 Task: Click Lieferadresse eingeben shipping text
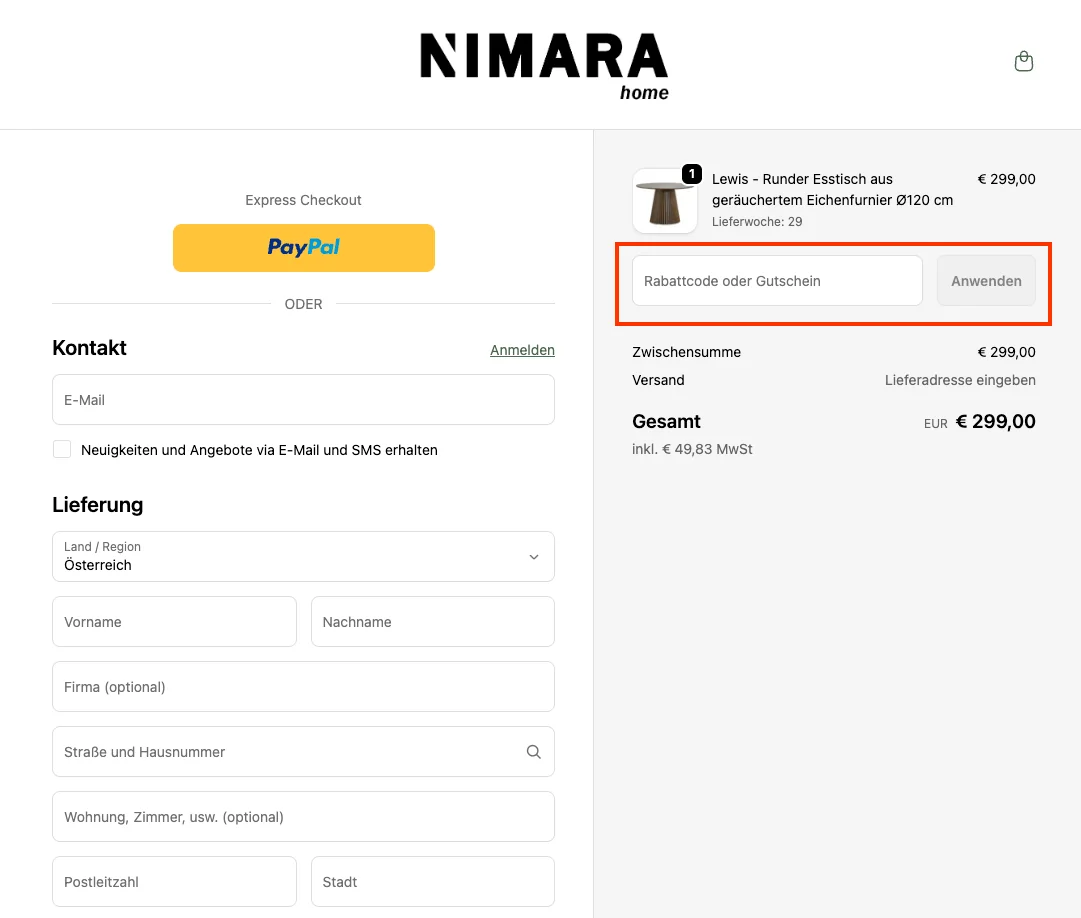[960, 380]
